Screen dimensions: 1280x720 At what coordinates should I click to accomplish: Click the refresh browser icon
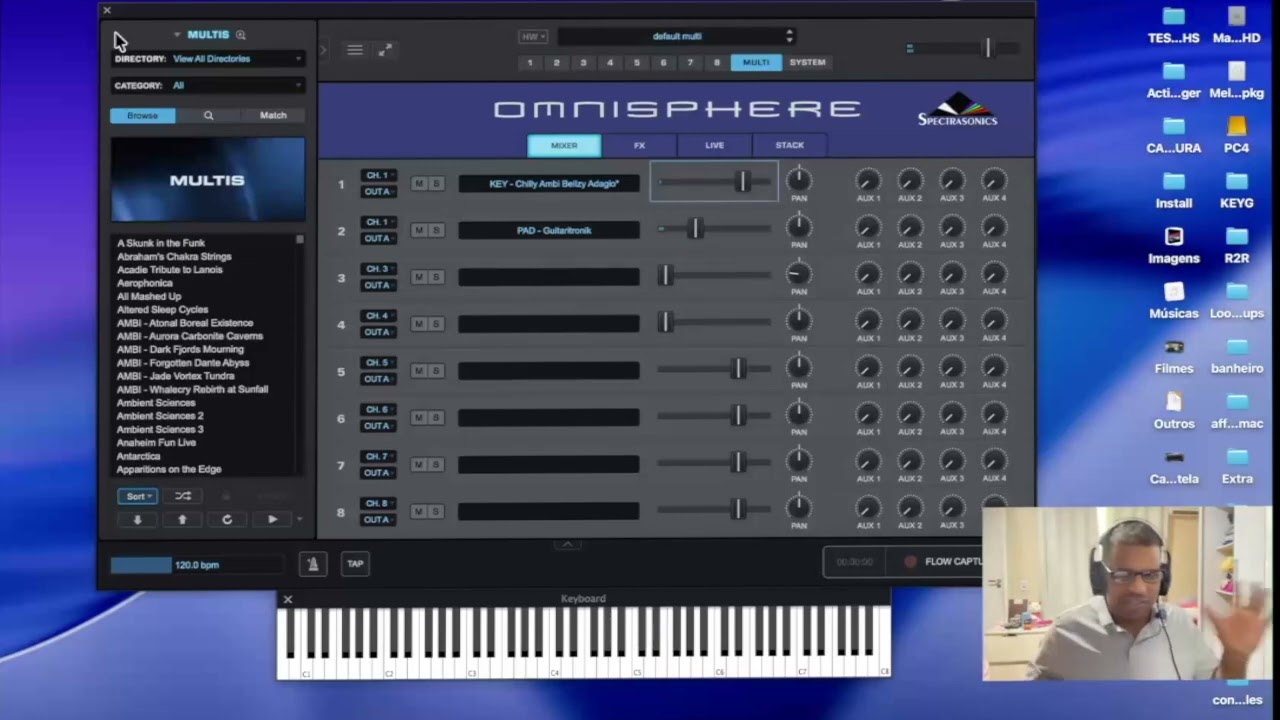(227, 519)
